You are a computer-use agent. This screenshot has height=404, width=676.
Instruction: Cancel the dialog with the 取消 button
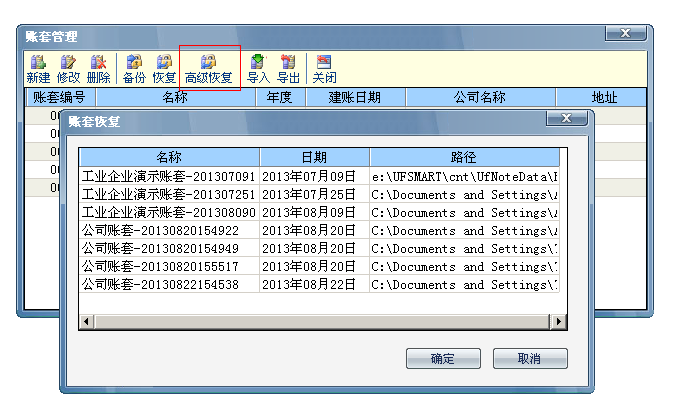point(530,359)
